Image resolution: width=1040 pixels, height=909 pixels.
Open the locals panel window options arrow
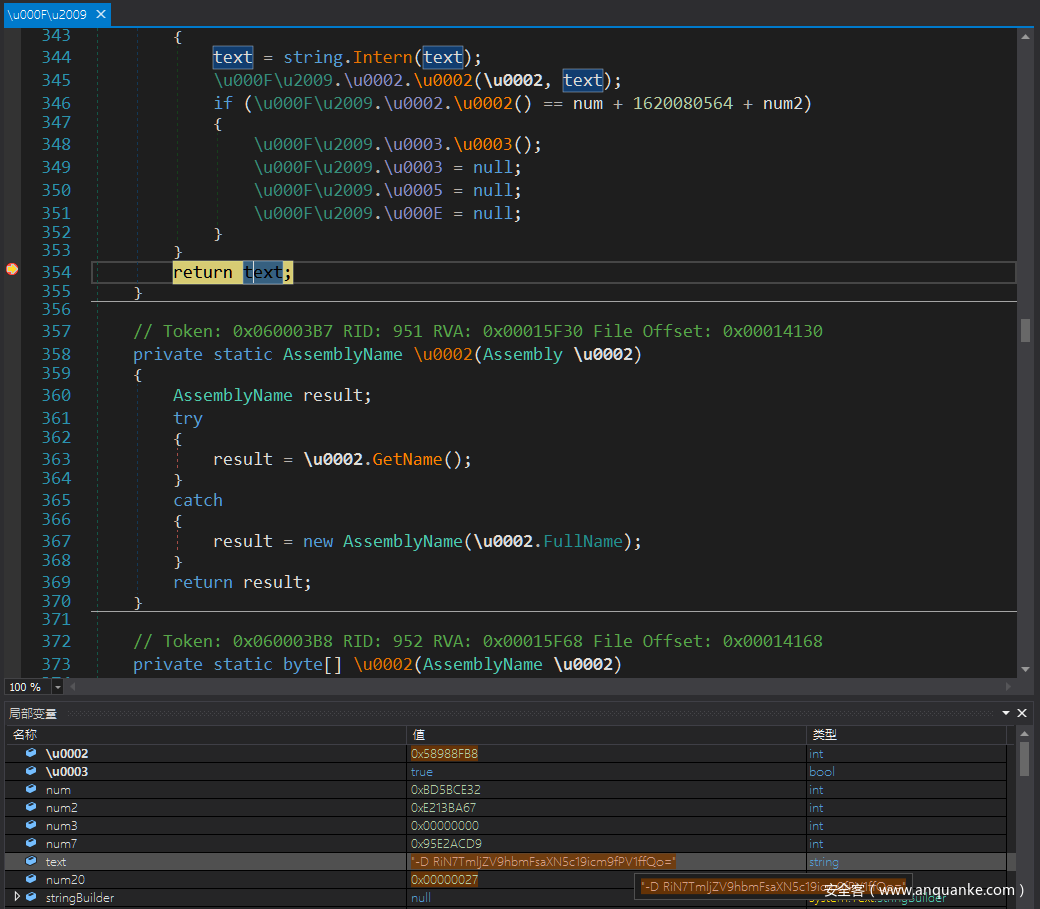(x=1006, y=713)
